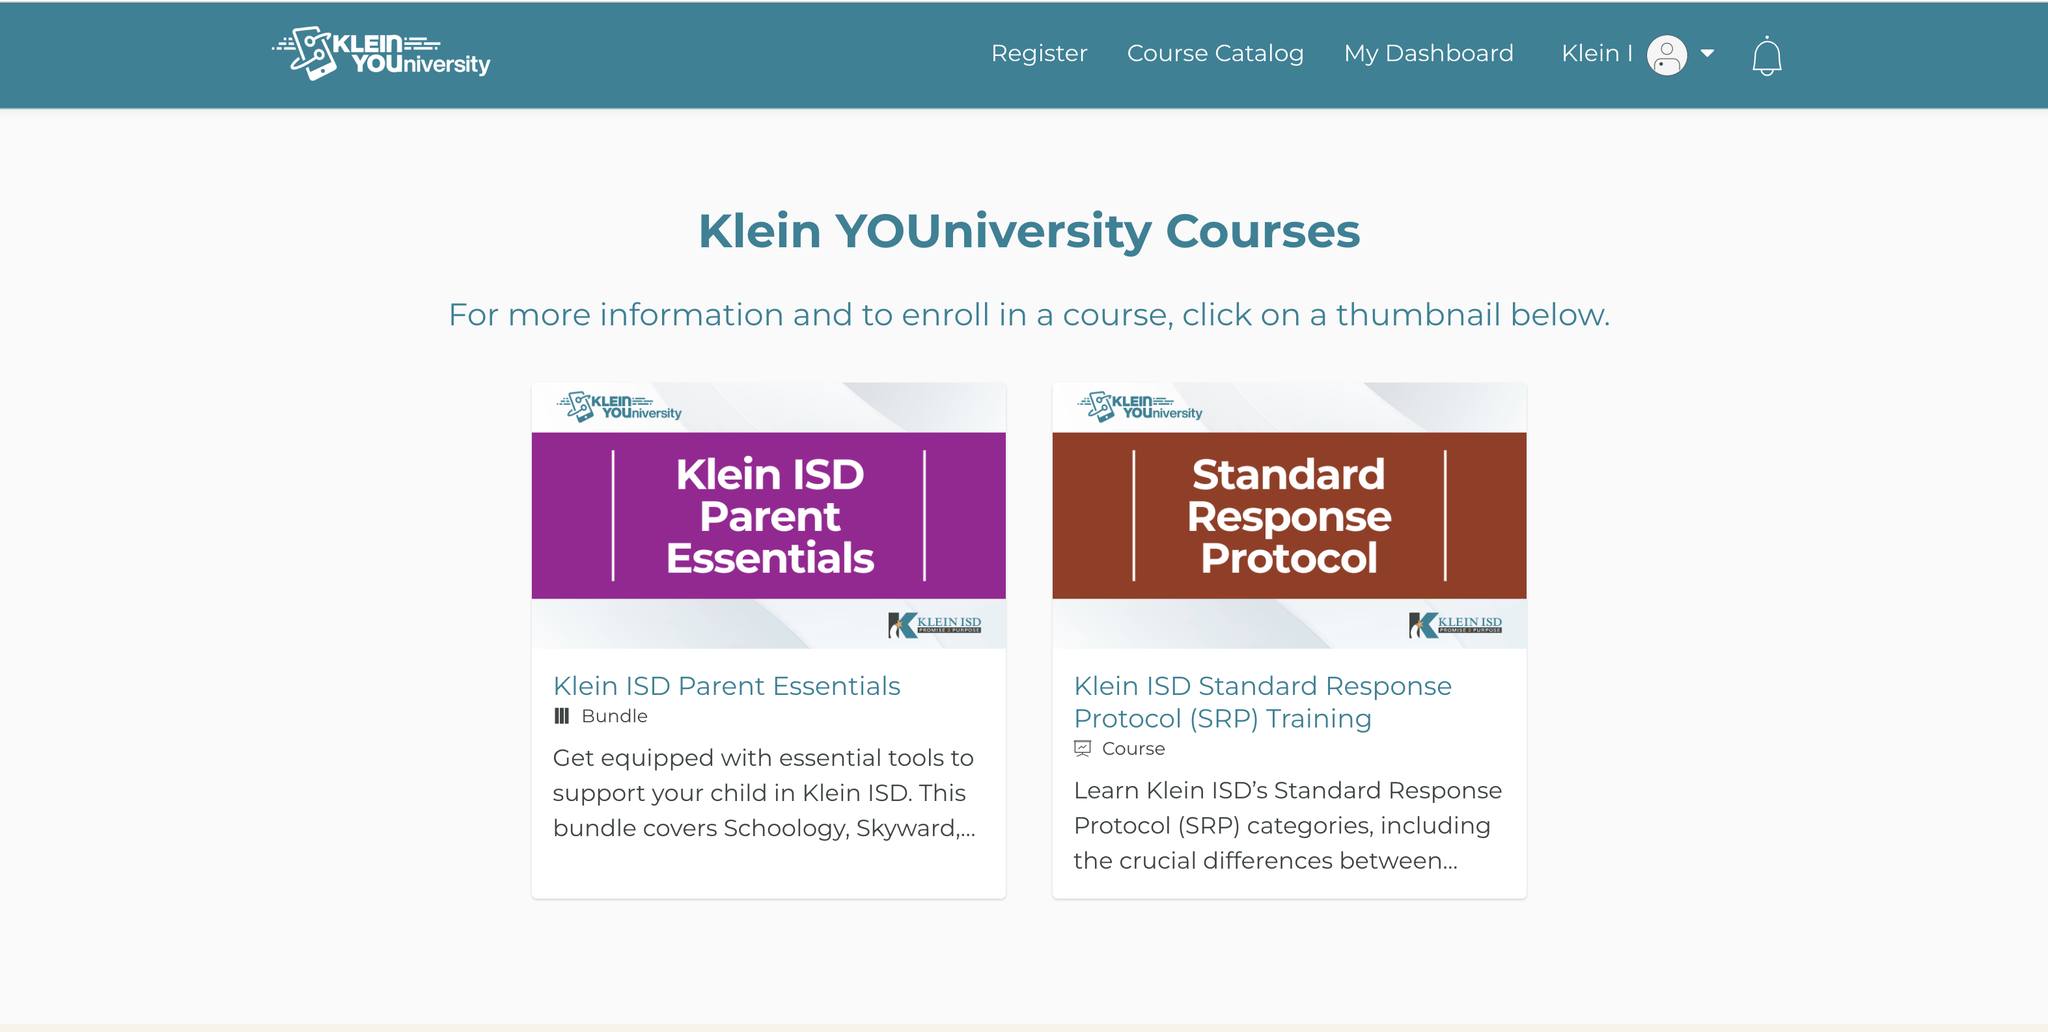2048x1032 pixels.
Task: Click YOUniversity logo atop Parent Essentials card
Action: (620, 407)
